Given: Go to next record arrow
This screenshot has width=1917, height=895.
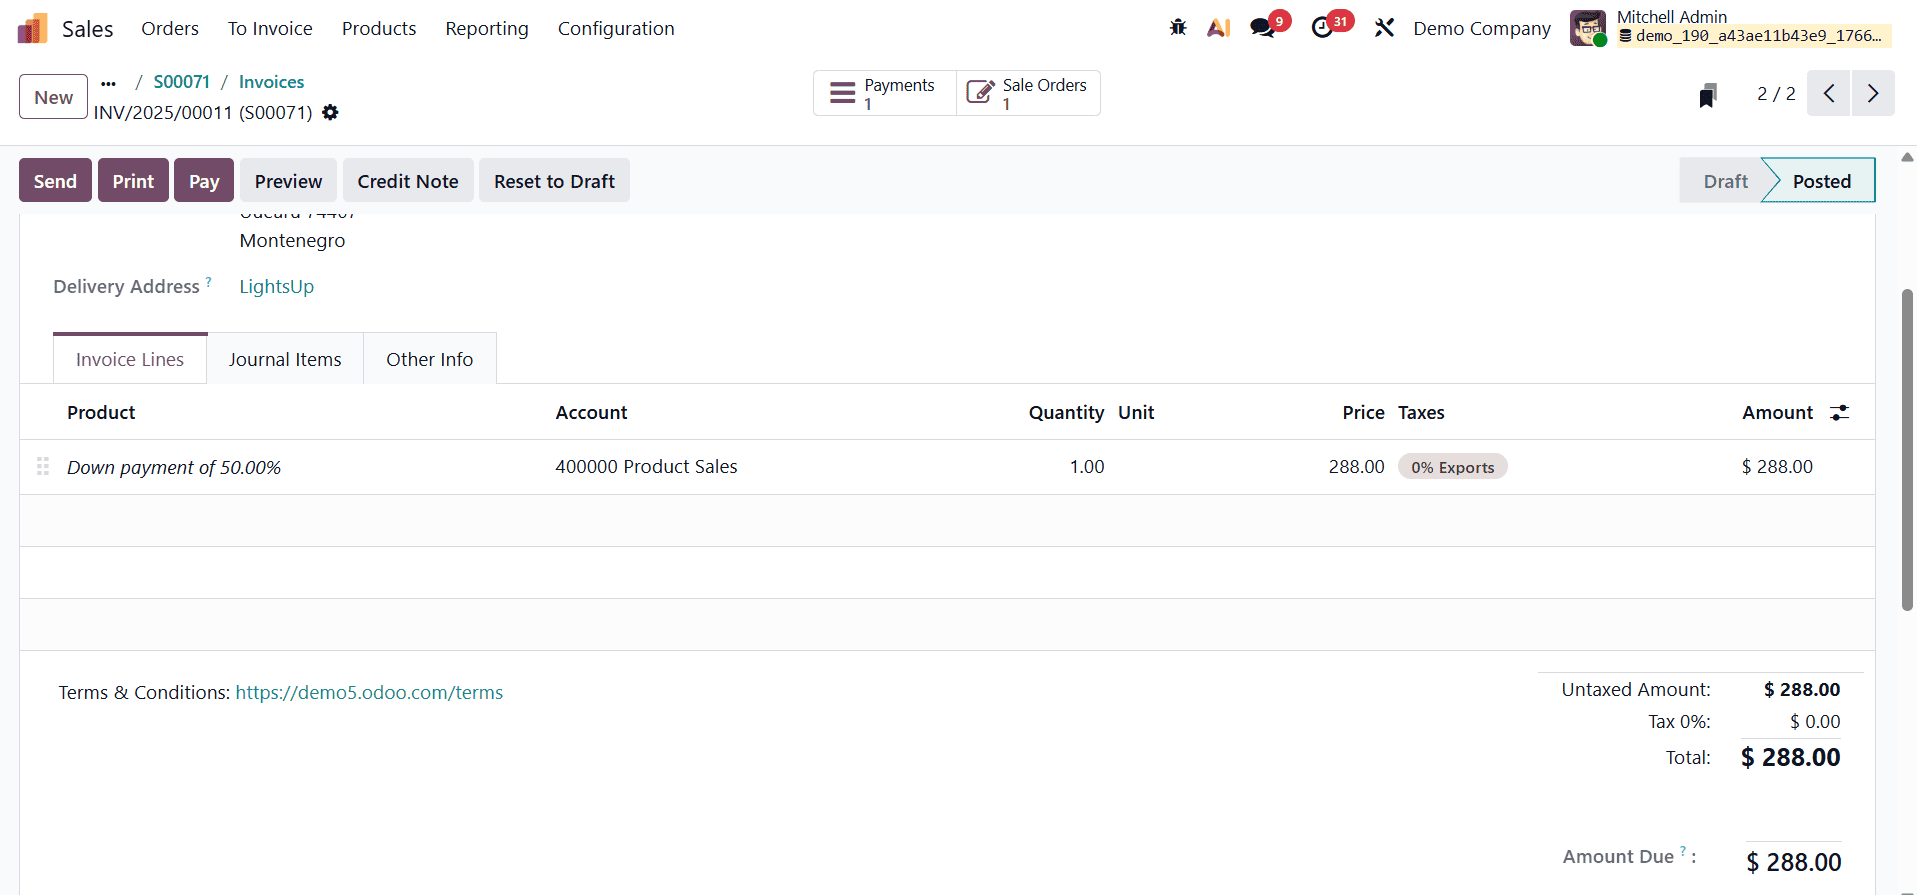Looking at the screenshot, I should click(1873, 93).
